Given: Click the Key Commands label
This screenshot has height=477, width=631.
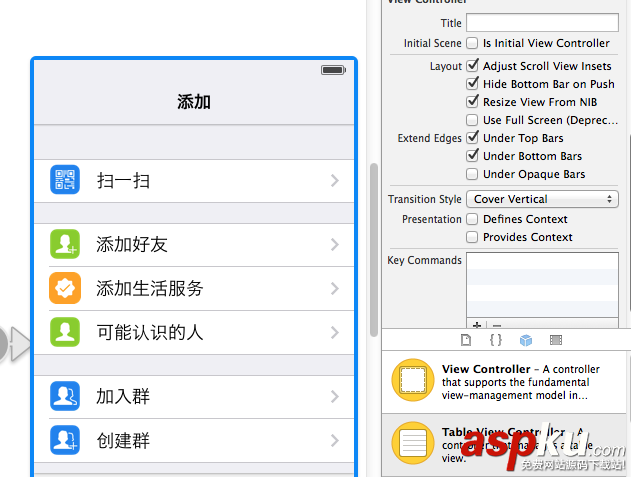Looking at the screenshot, I should coord(424,260).
